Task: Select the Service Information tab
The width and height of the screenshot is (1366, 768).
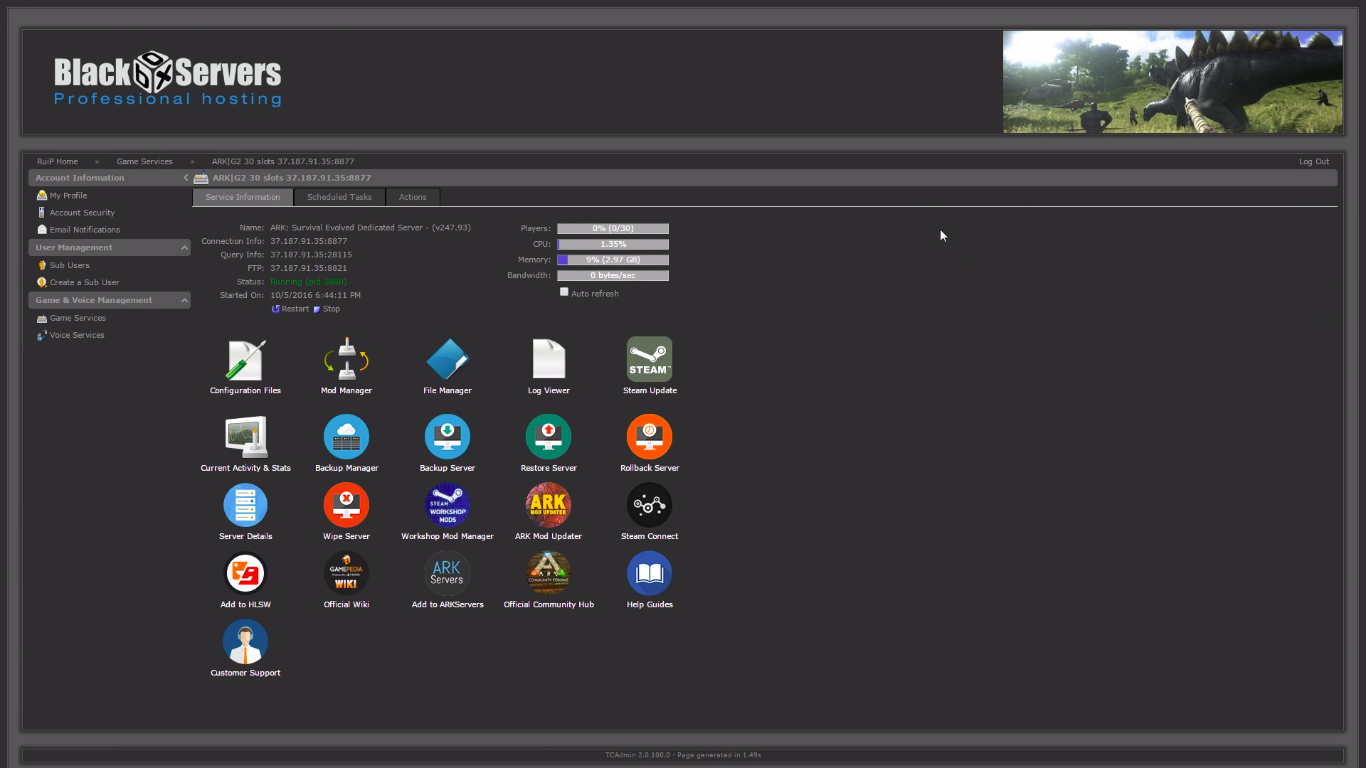Action: click(243, 197)
